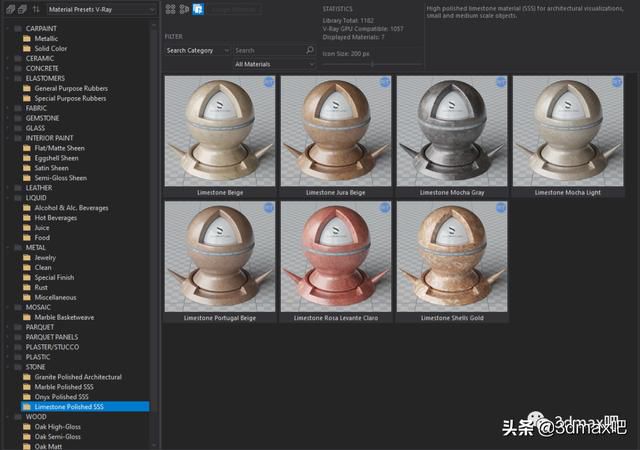Select the CERAMIC category

pos(40,58)
